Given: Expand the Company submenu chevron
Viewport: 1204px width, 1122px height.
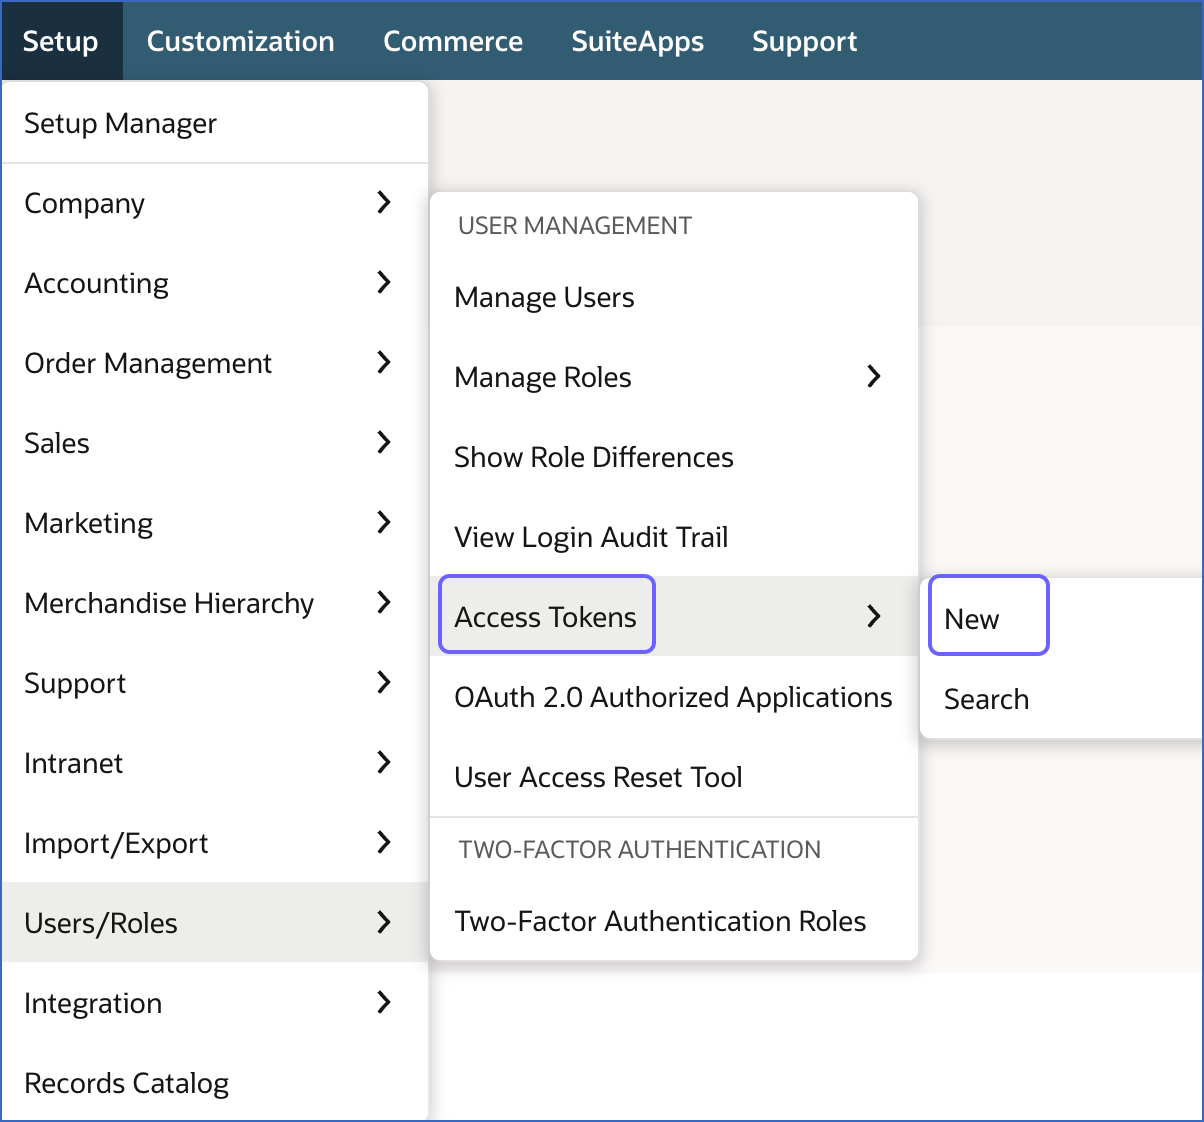Looking at the screenshot, I should 383,203.
